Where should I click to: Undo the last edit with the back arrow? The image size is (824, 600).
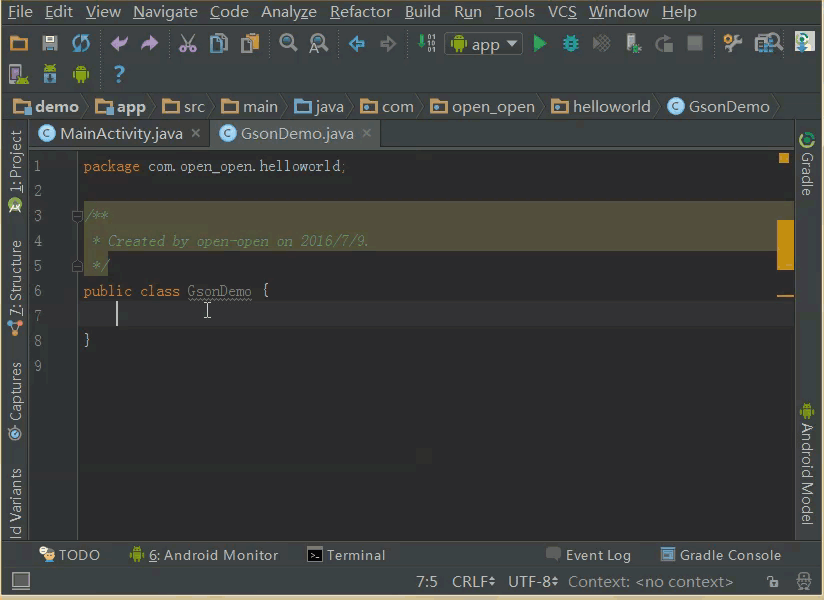[118, 42]
